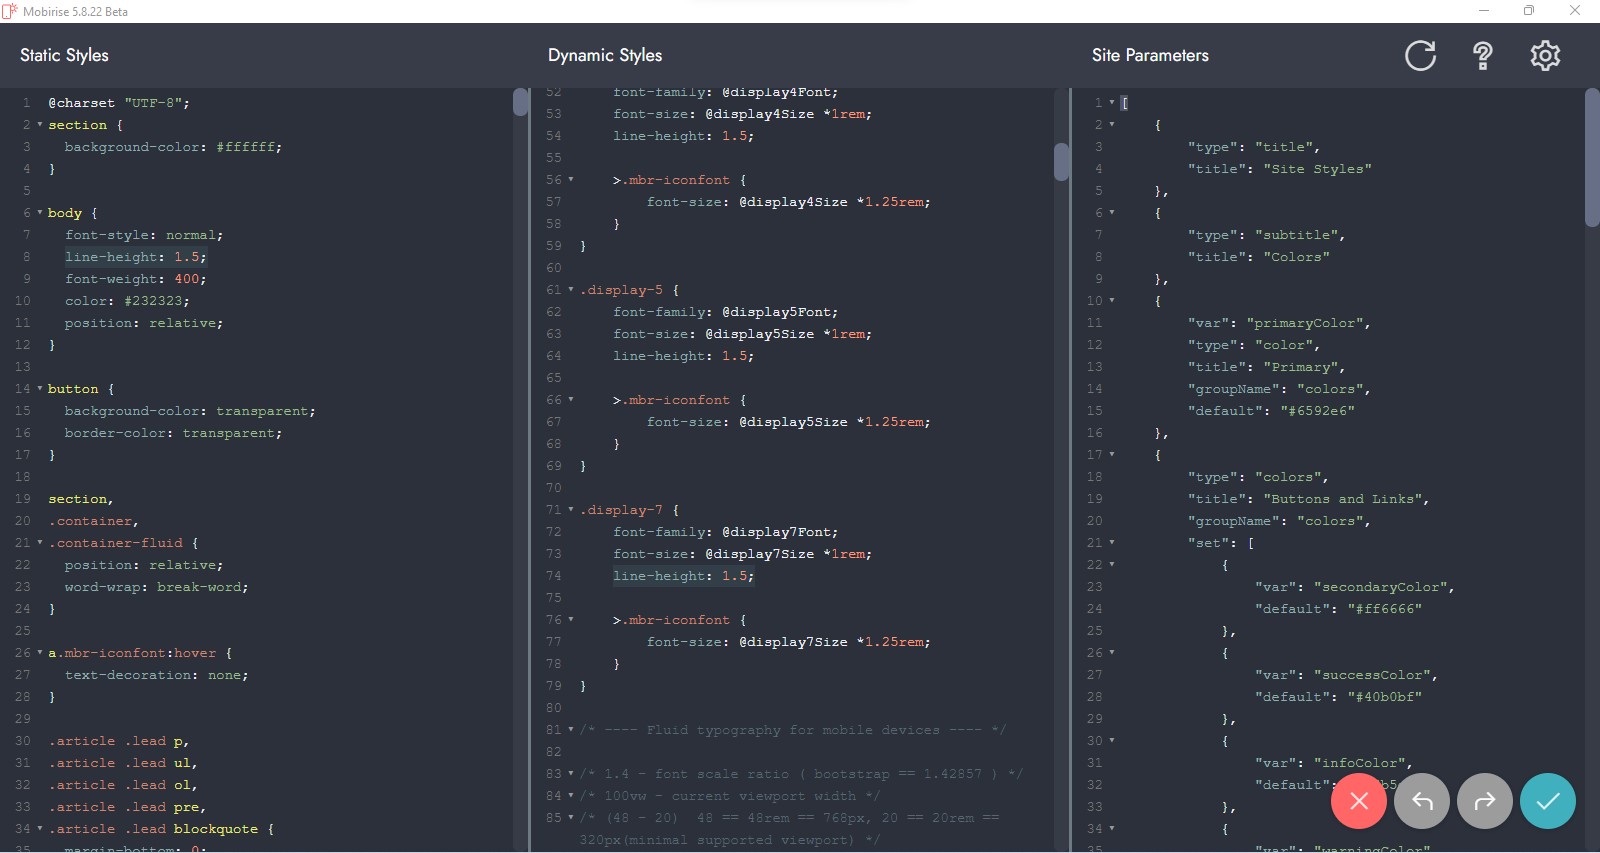Collapse the section rule at line 2
The image size is (1600, 853).
(x=40, y=125)
